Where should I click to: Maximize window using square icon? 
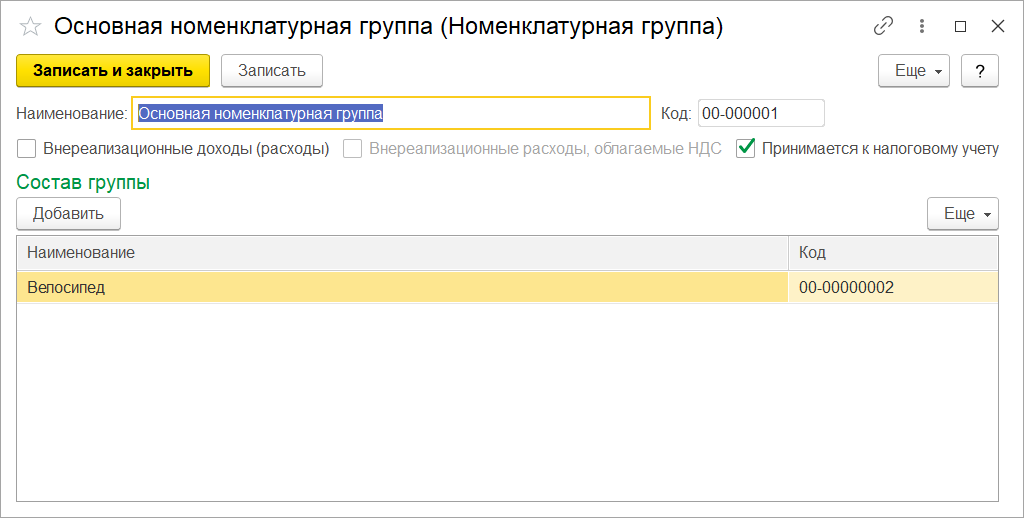960,27
